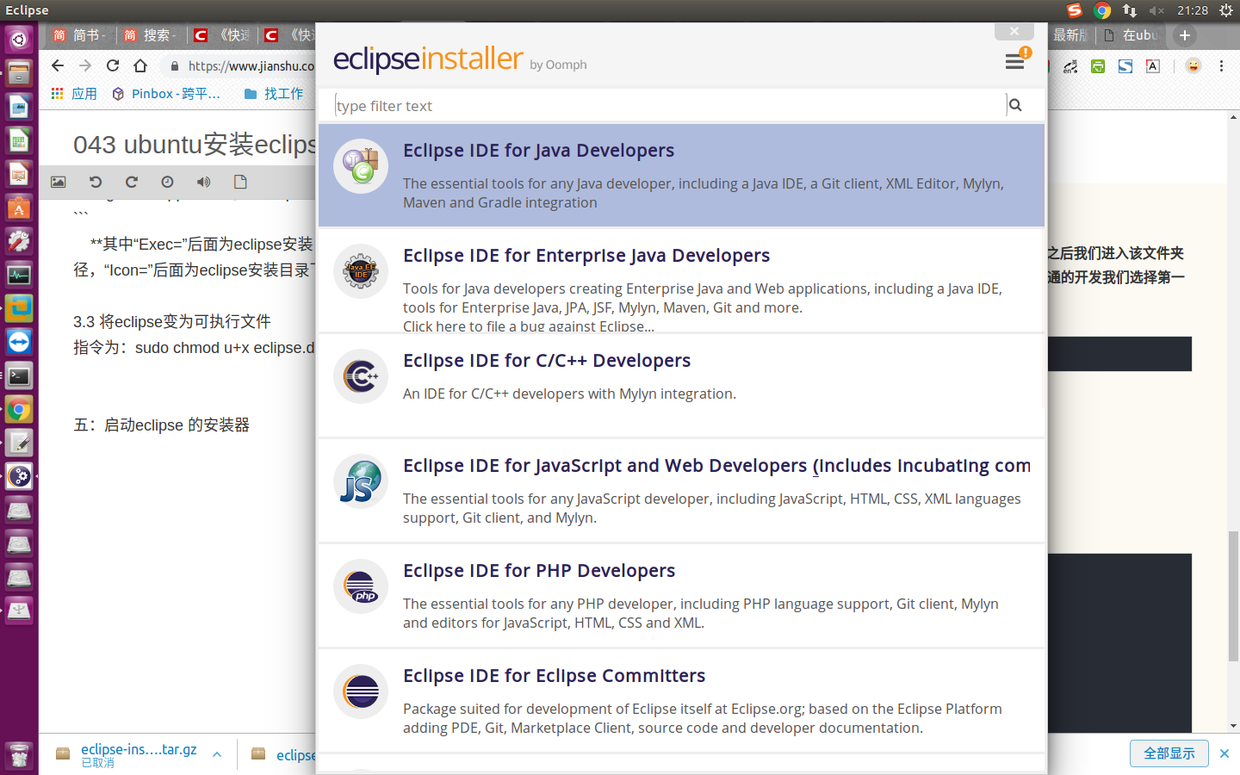Open the Ubuntu Dash launcher
The image size is (1240, 775).
[19, 40]
